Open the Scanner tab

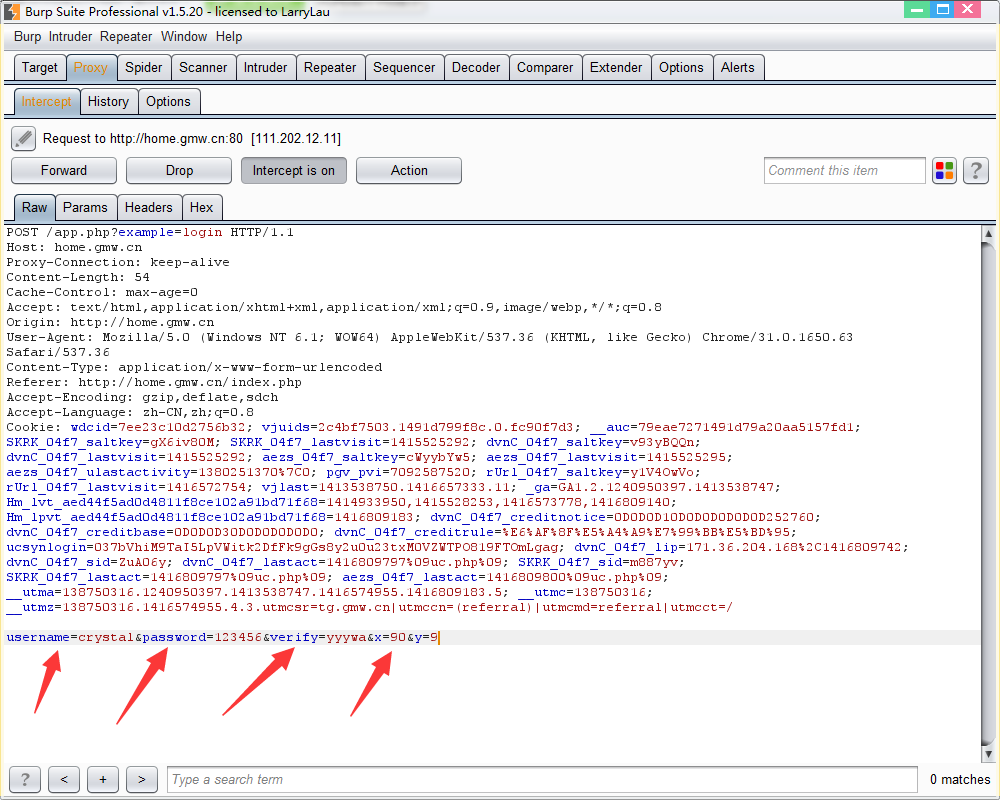click(x=203, y=68)
